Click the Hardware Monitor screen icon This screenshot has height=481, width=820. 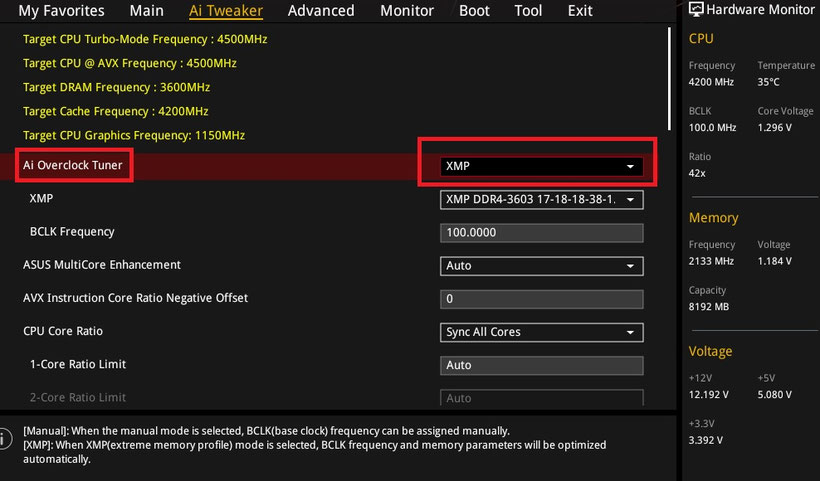click(x=696, y=9)
